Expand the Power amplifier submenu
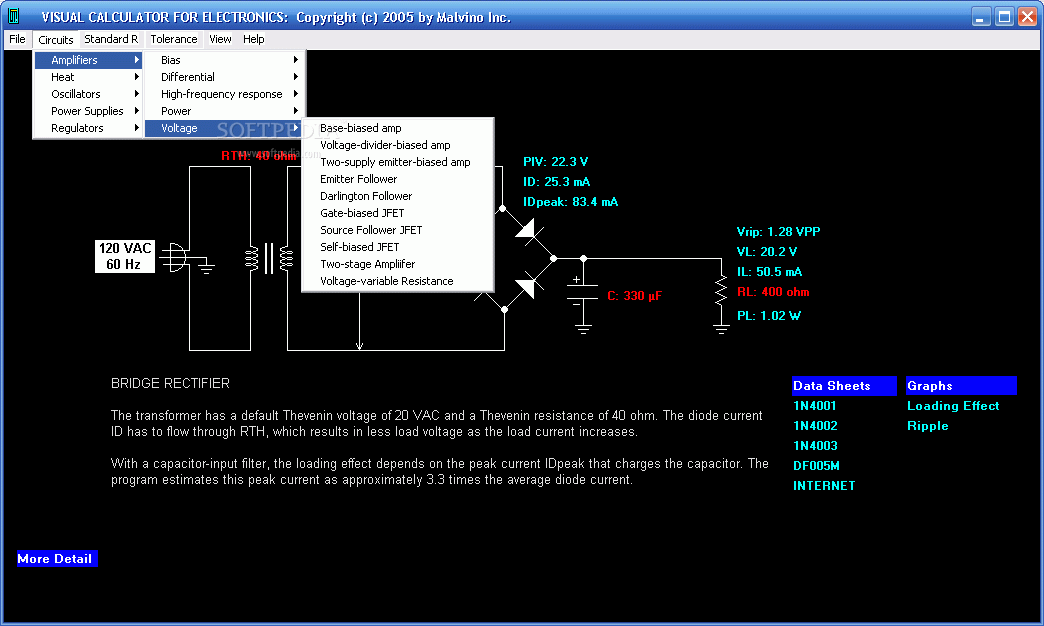Image resolution: width=1044 pixels, height=626 pixels. pos(224,111)
